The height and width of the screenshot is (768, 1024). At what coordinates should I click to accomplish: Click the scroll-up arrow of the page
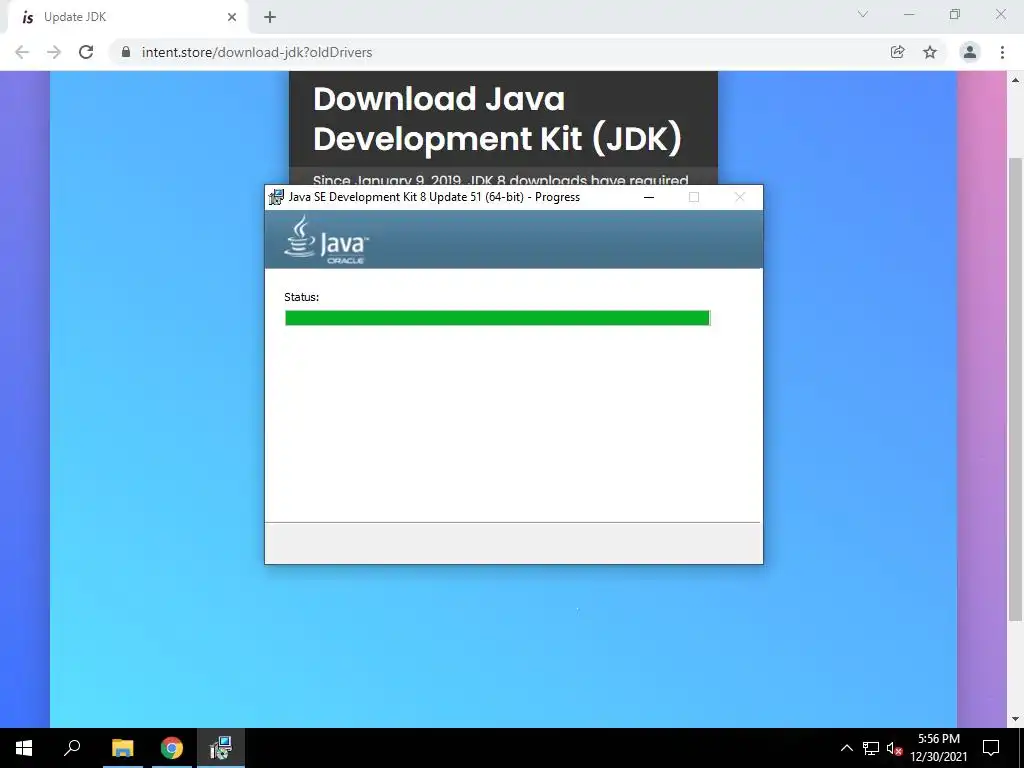click(x=1015, y=80)
